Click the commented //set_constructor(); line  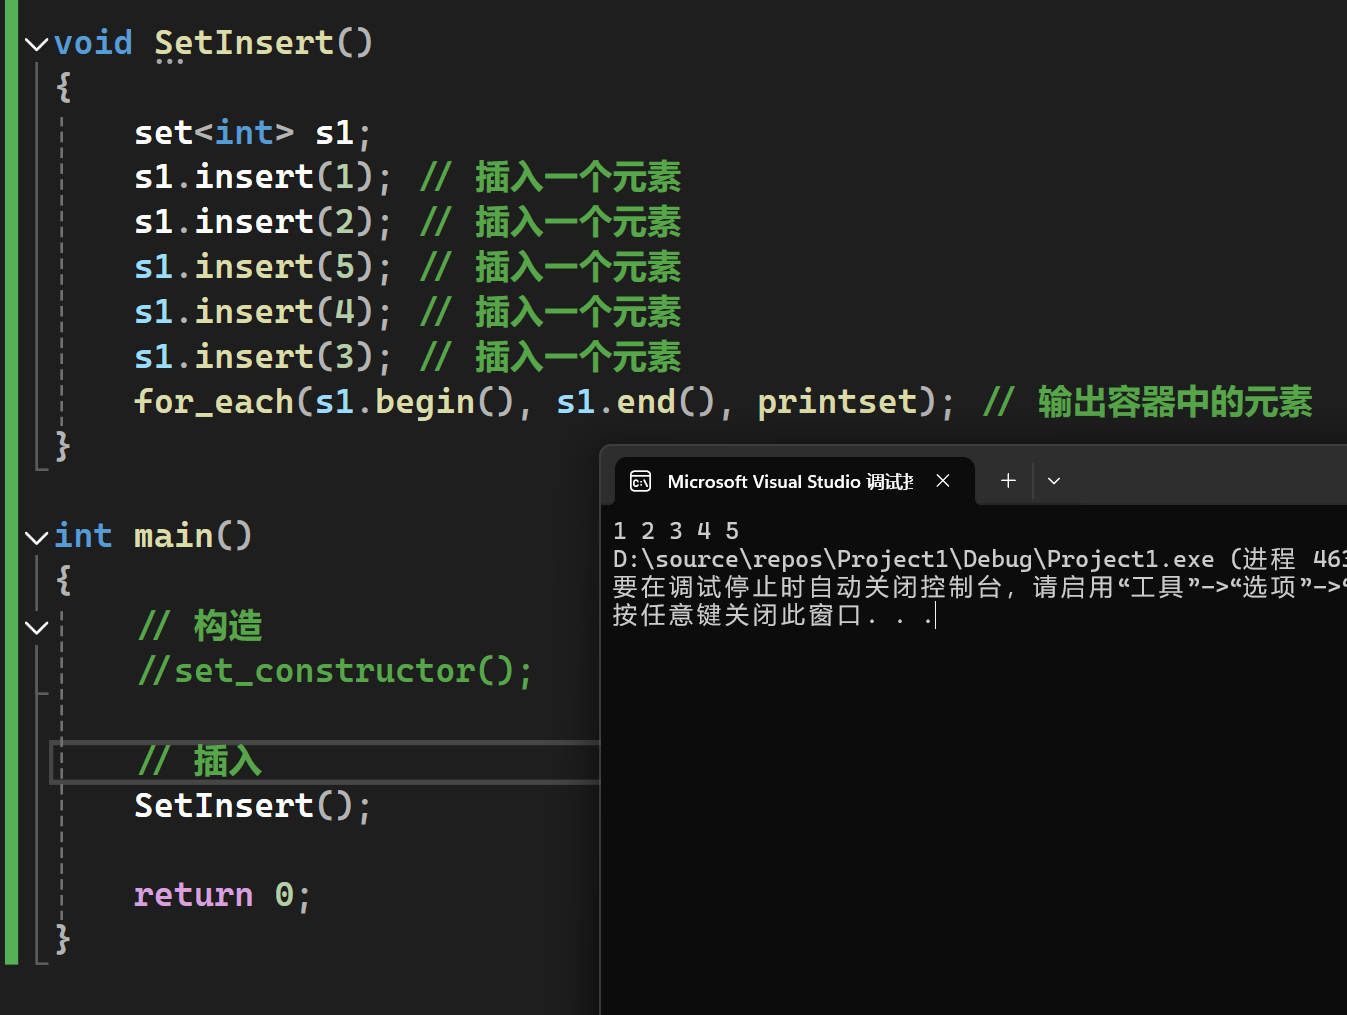pyautogui.click(x=335, y=671)
